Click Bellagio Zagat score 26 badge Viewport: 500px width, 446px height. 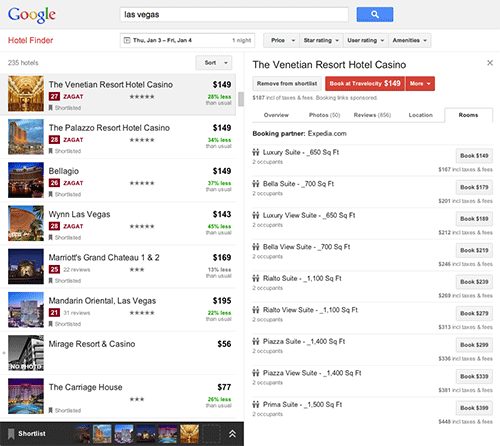pos(54,183)
